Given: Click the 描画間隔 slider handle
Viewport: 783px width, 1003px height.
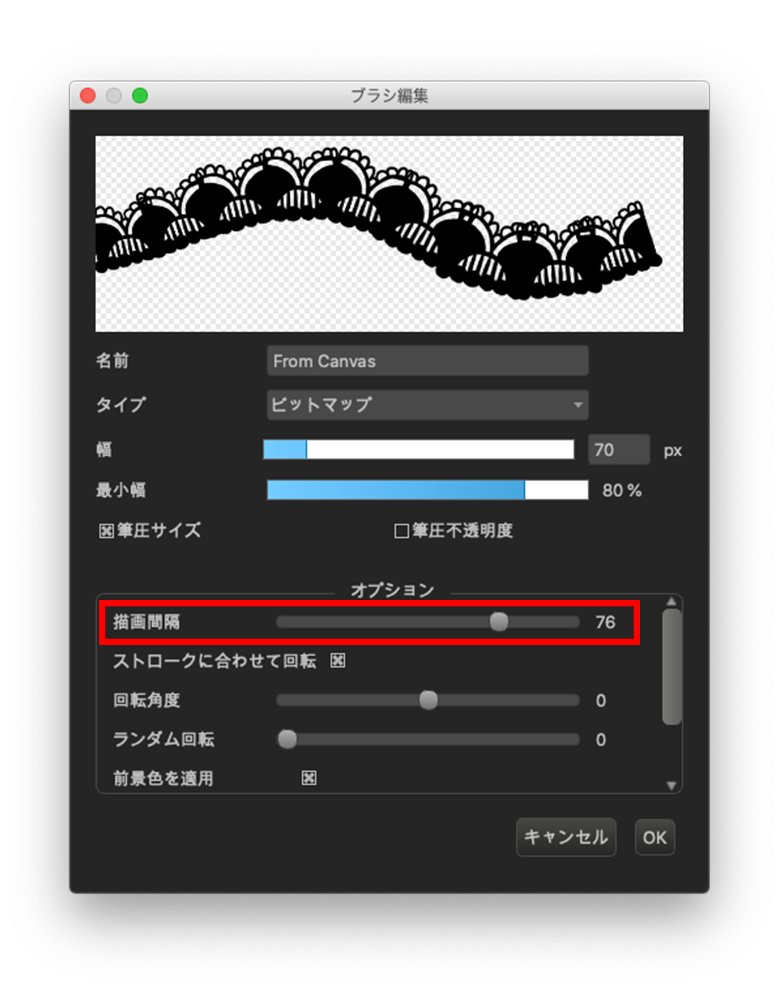Looking at the screenshot, I should pyautogui.click(x=499, y=622).
